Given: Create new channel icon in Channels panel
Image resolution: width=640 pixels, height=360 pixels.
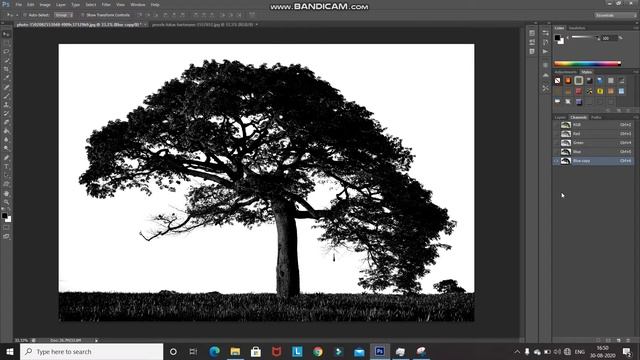Looking at the screenshot, I should pos(618,340).
